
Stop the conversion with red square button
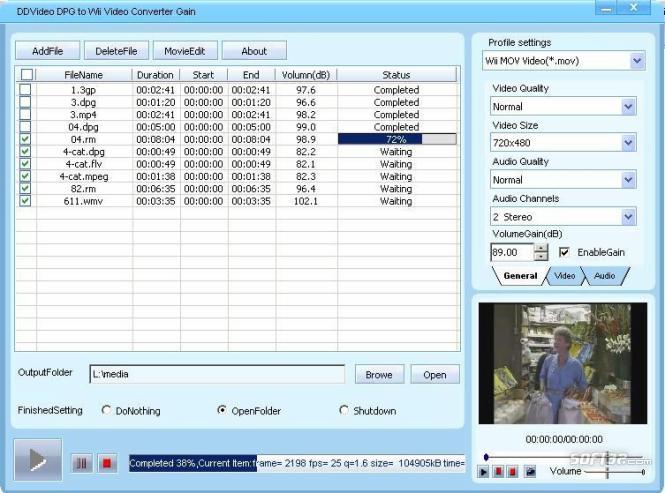106,463
